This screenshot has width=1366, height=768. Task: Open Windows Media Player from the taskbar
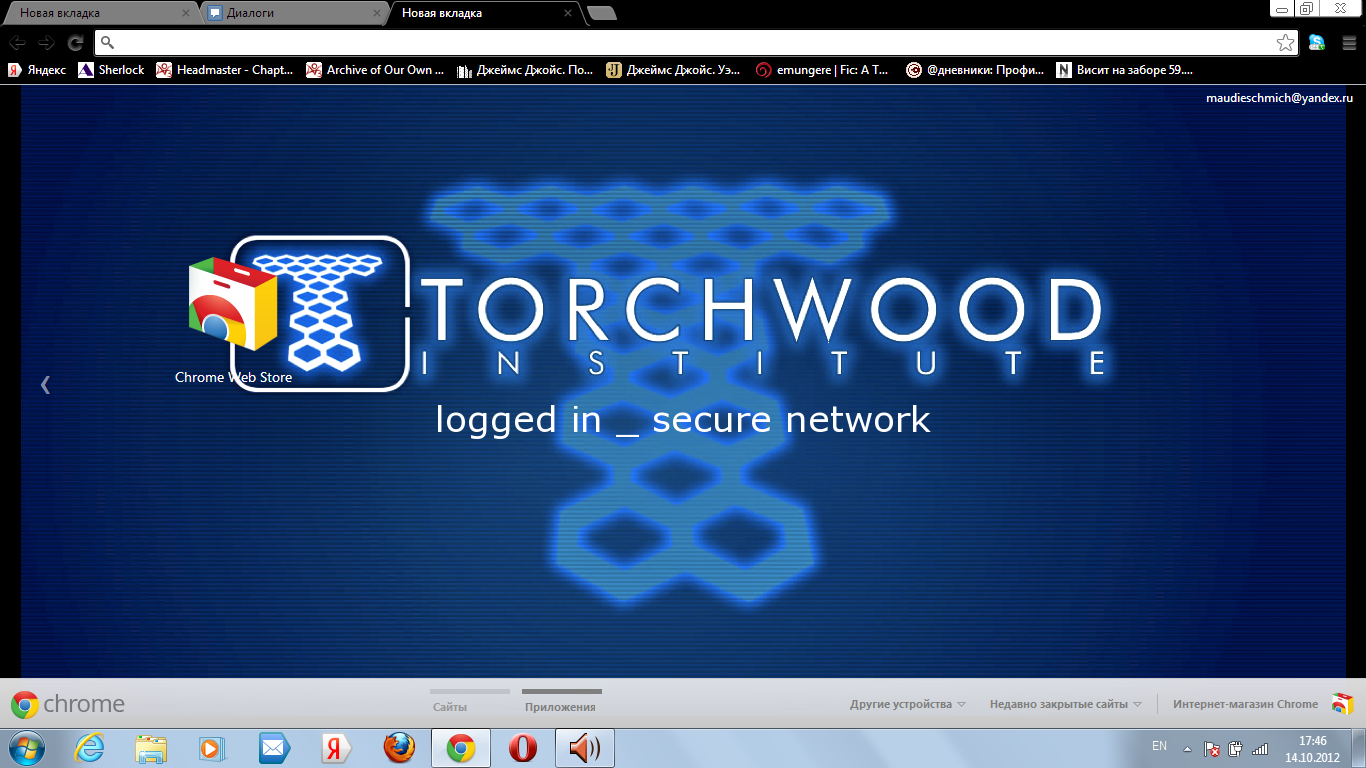pyautogui.click(x=213, y=748)
